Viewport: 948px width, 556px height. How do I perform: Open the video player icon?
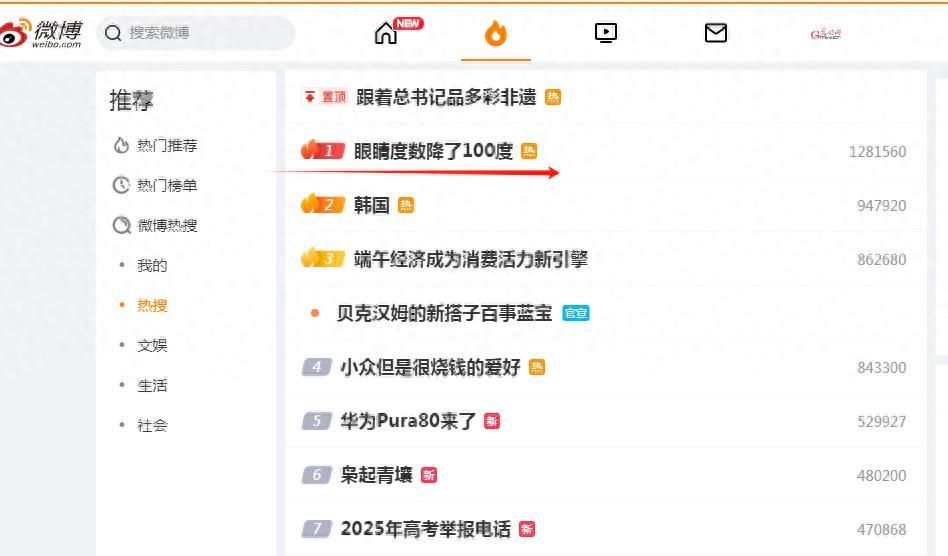pos(606,33)
